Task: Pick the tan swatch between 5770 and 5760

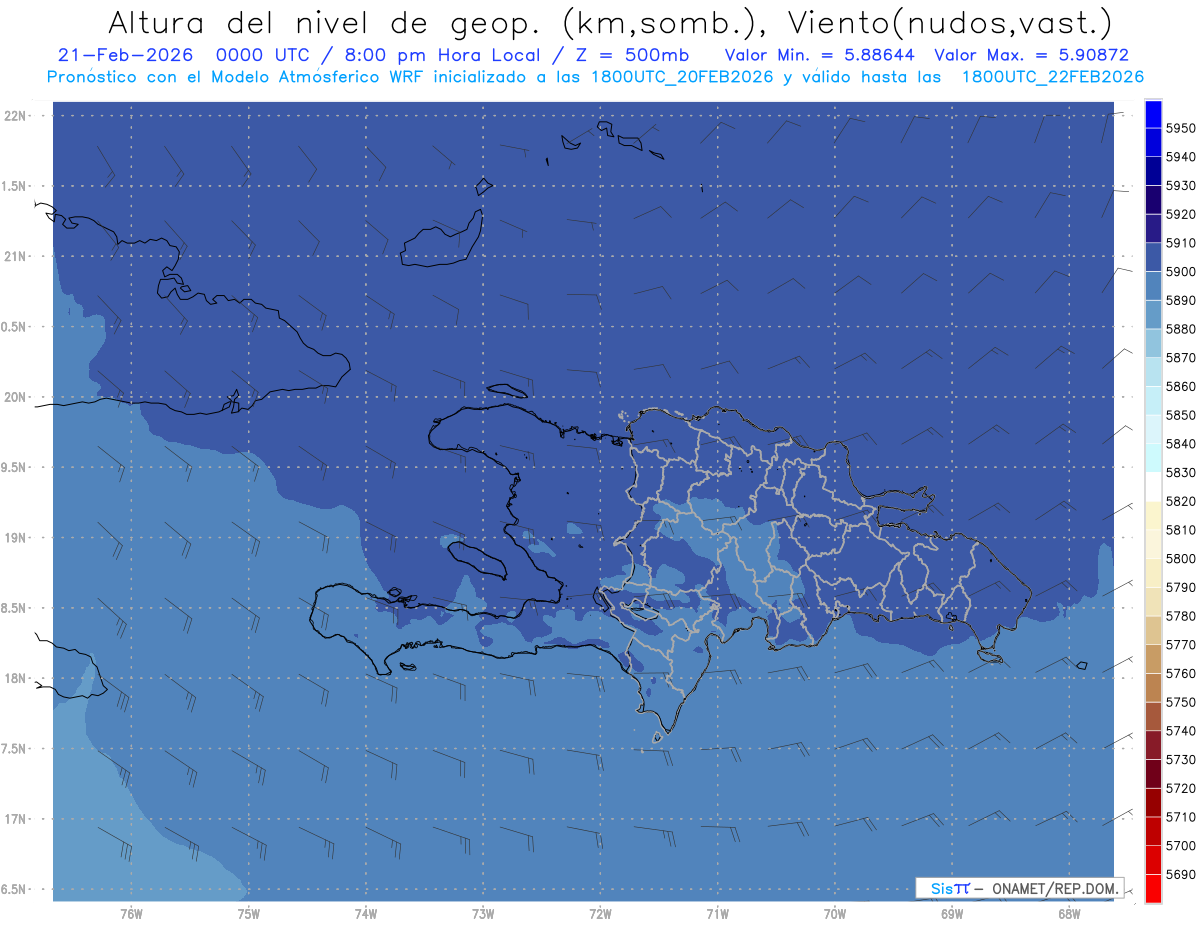Action: click(x=1153, y=659)
